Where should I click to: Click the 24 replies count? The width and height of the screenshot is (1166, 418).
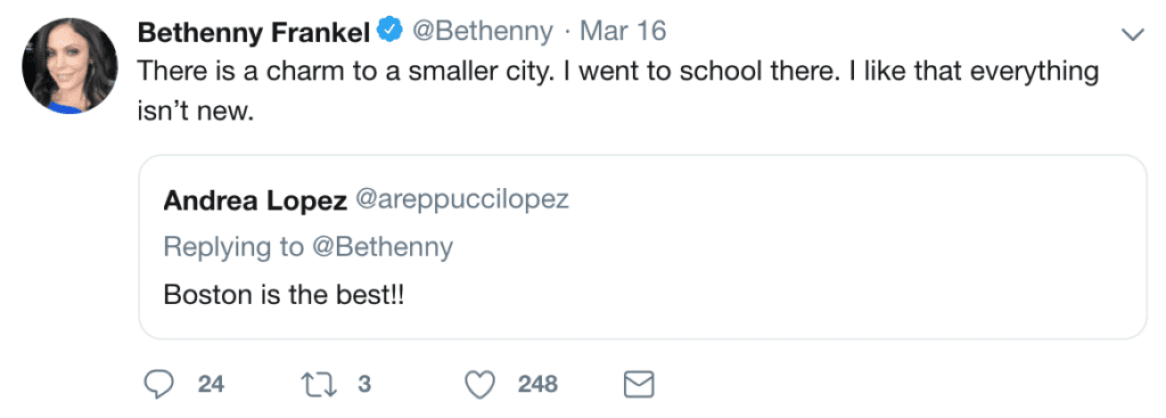pos(210,384)
